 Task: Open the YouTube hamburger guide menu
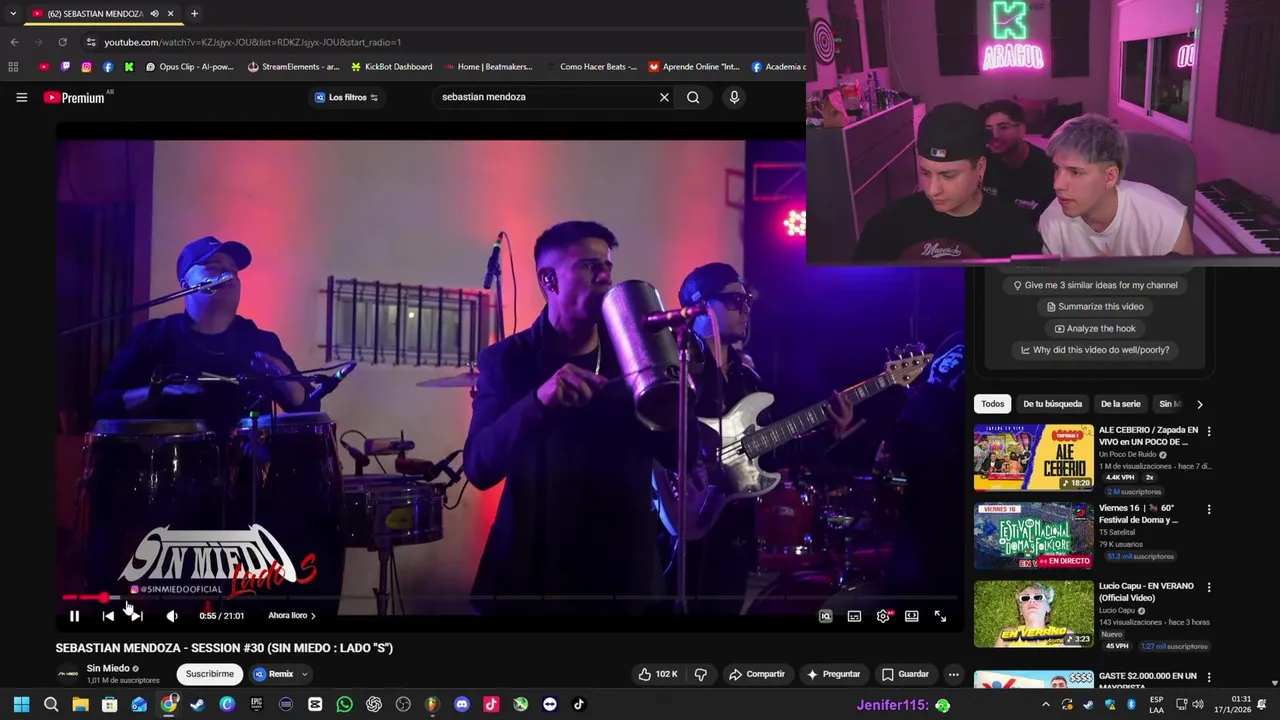[21, 97]
